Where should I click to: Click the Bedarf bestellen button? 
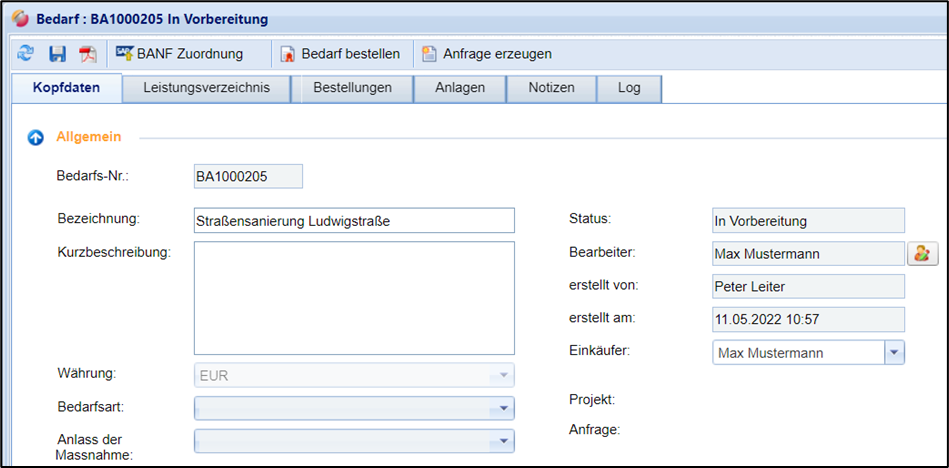tap(340, 54)
